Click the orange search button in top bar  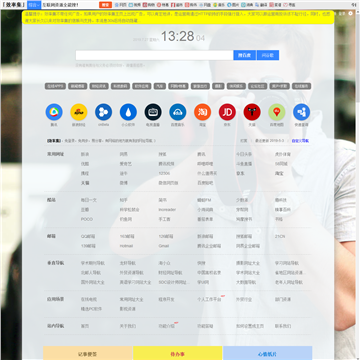coord(105,5)
